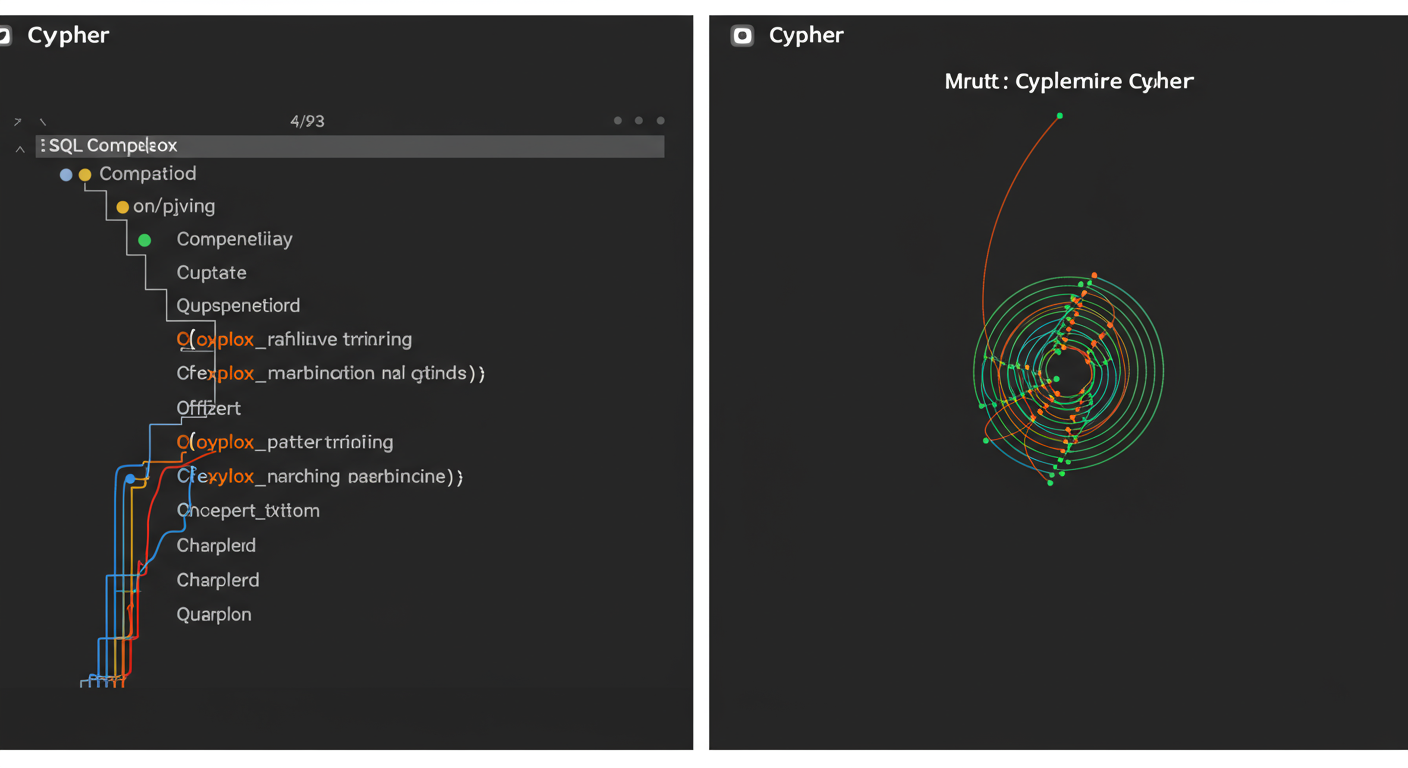Select the SQL Compelsox header row
Viewport: 1408px width, 768px height.
pyautogui.click(x=350, y=146)
